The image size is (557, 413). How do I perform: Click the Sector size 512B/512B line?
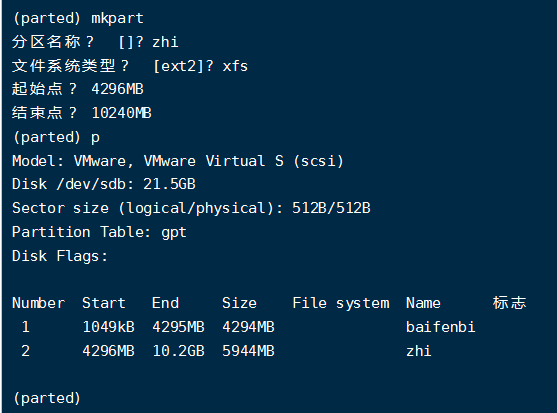(x=191, y=208)
